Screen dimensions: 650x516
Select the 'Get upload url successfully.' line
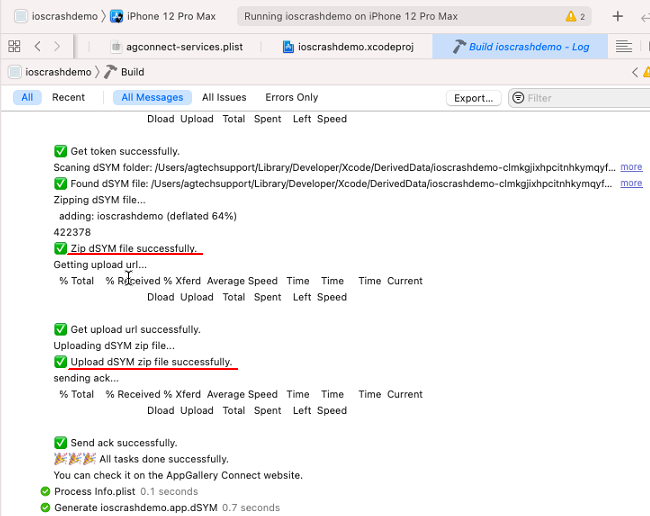(136, 329)
